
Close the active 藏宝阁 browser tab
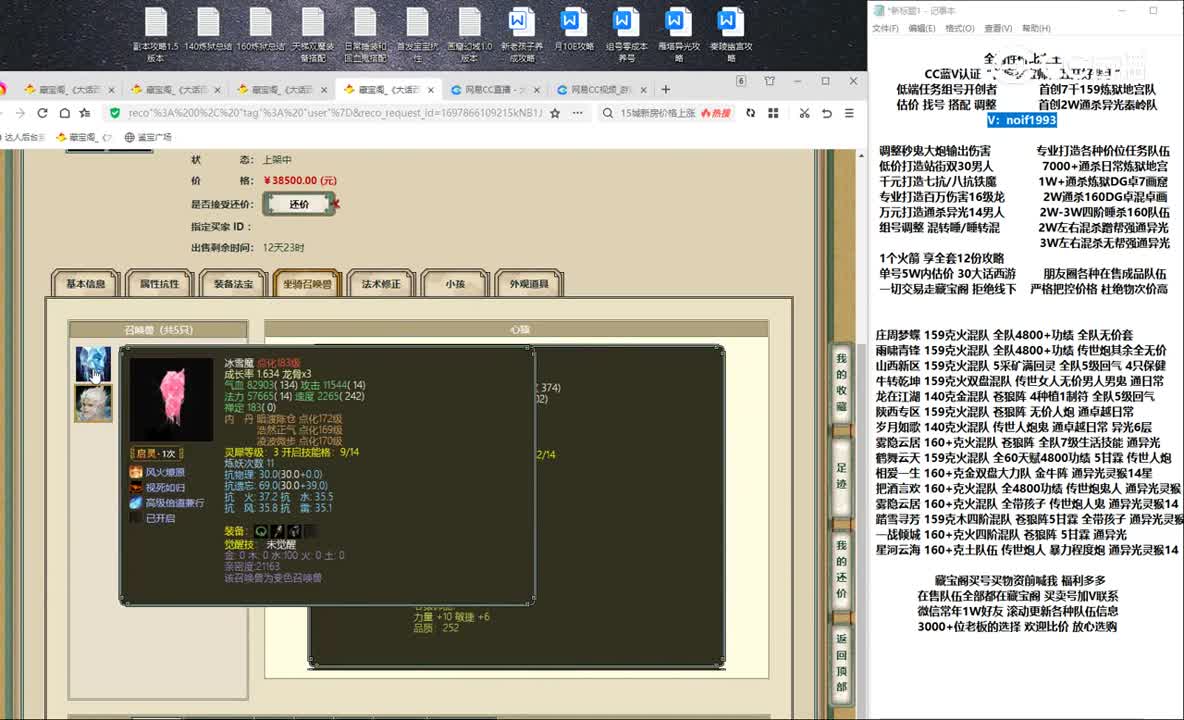click(x=430, y=89)
